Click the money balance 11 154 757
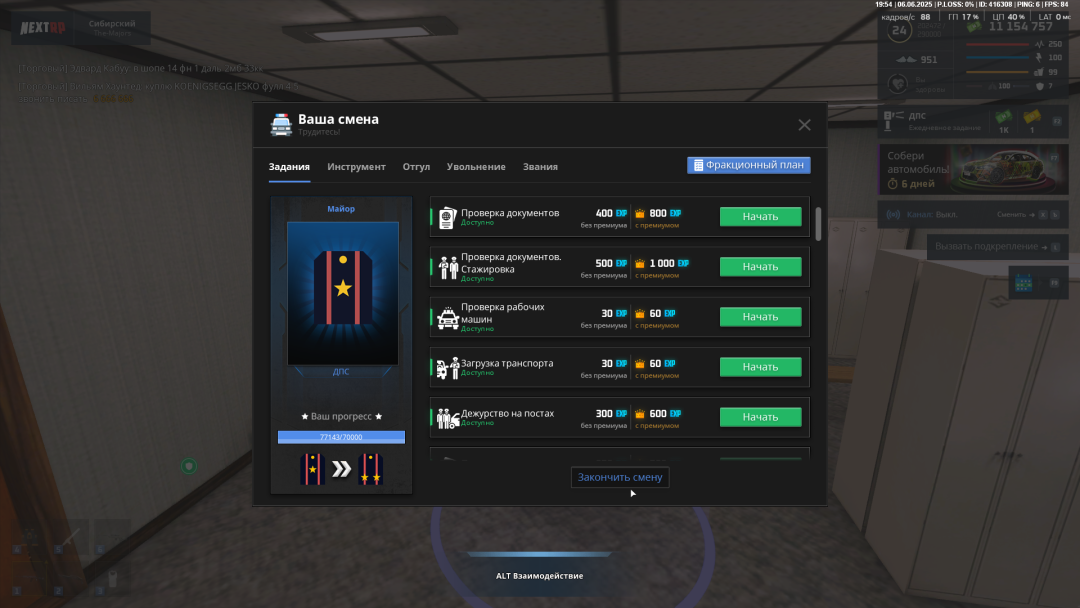This screenshot has height=608, width=1080. 1021,27
